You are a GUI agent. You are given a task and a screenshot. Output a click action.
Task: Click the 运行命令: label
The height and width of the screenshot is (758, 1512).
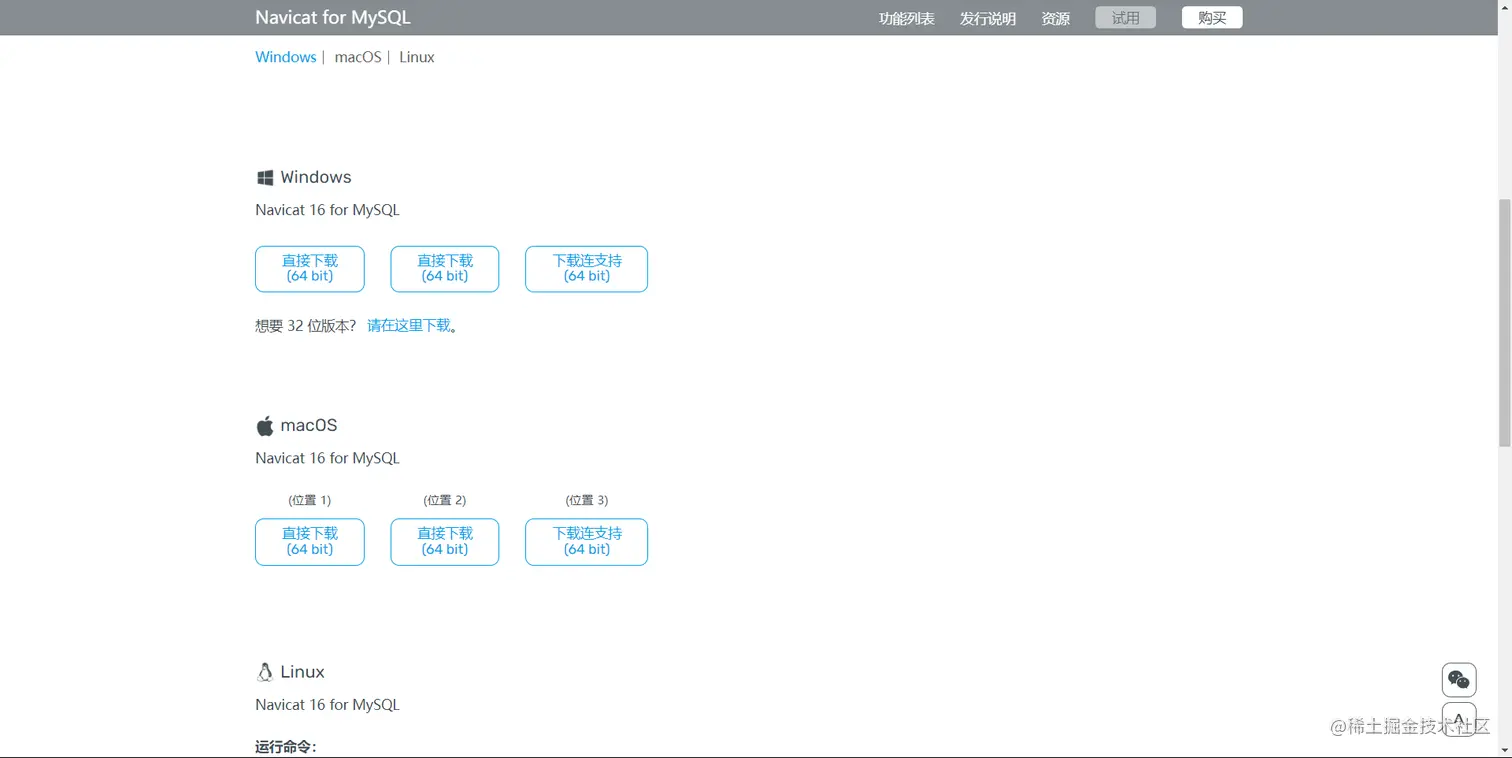click(x=286, y=747)
